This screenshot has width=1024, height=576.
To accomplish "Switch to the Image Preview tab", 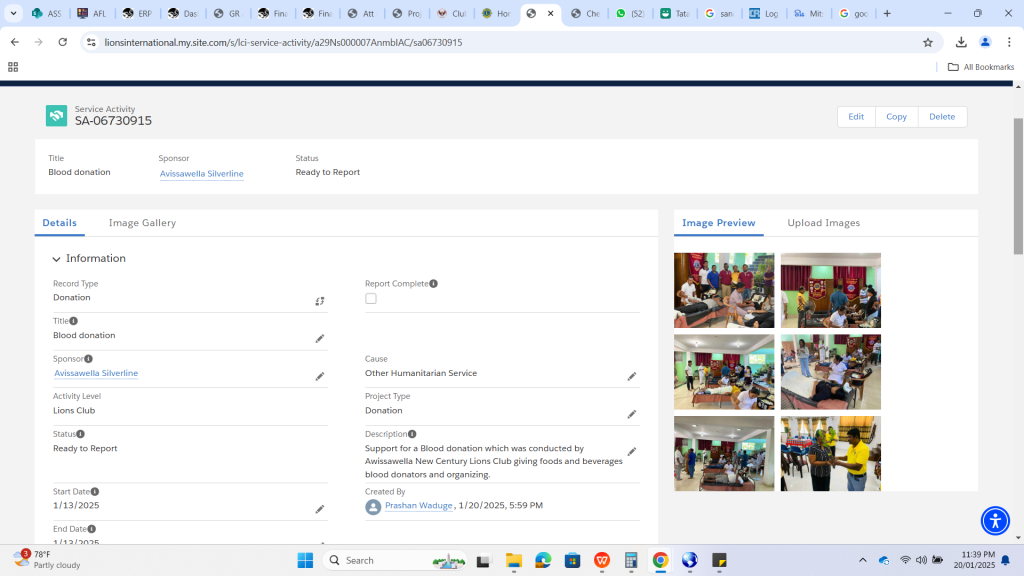I will 718,223.
